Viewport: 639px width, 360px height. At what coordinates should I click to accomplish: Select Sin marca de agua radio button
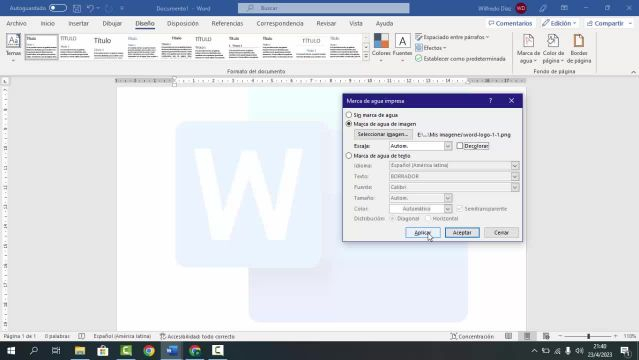pyautogui.click(x=349, y=115)
